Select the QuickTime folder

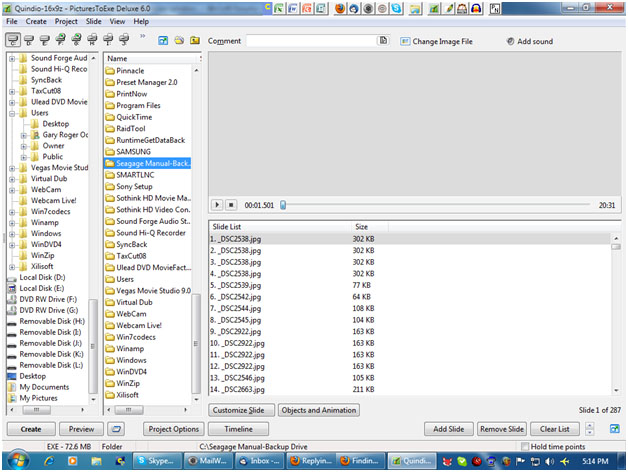134,117
